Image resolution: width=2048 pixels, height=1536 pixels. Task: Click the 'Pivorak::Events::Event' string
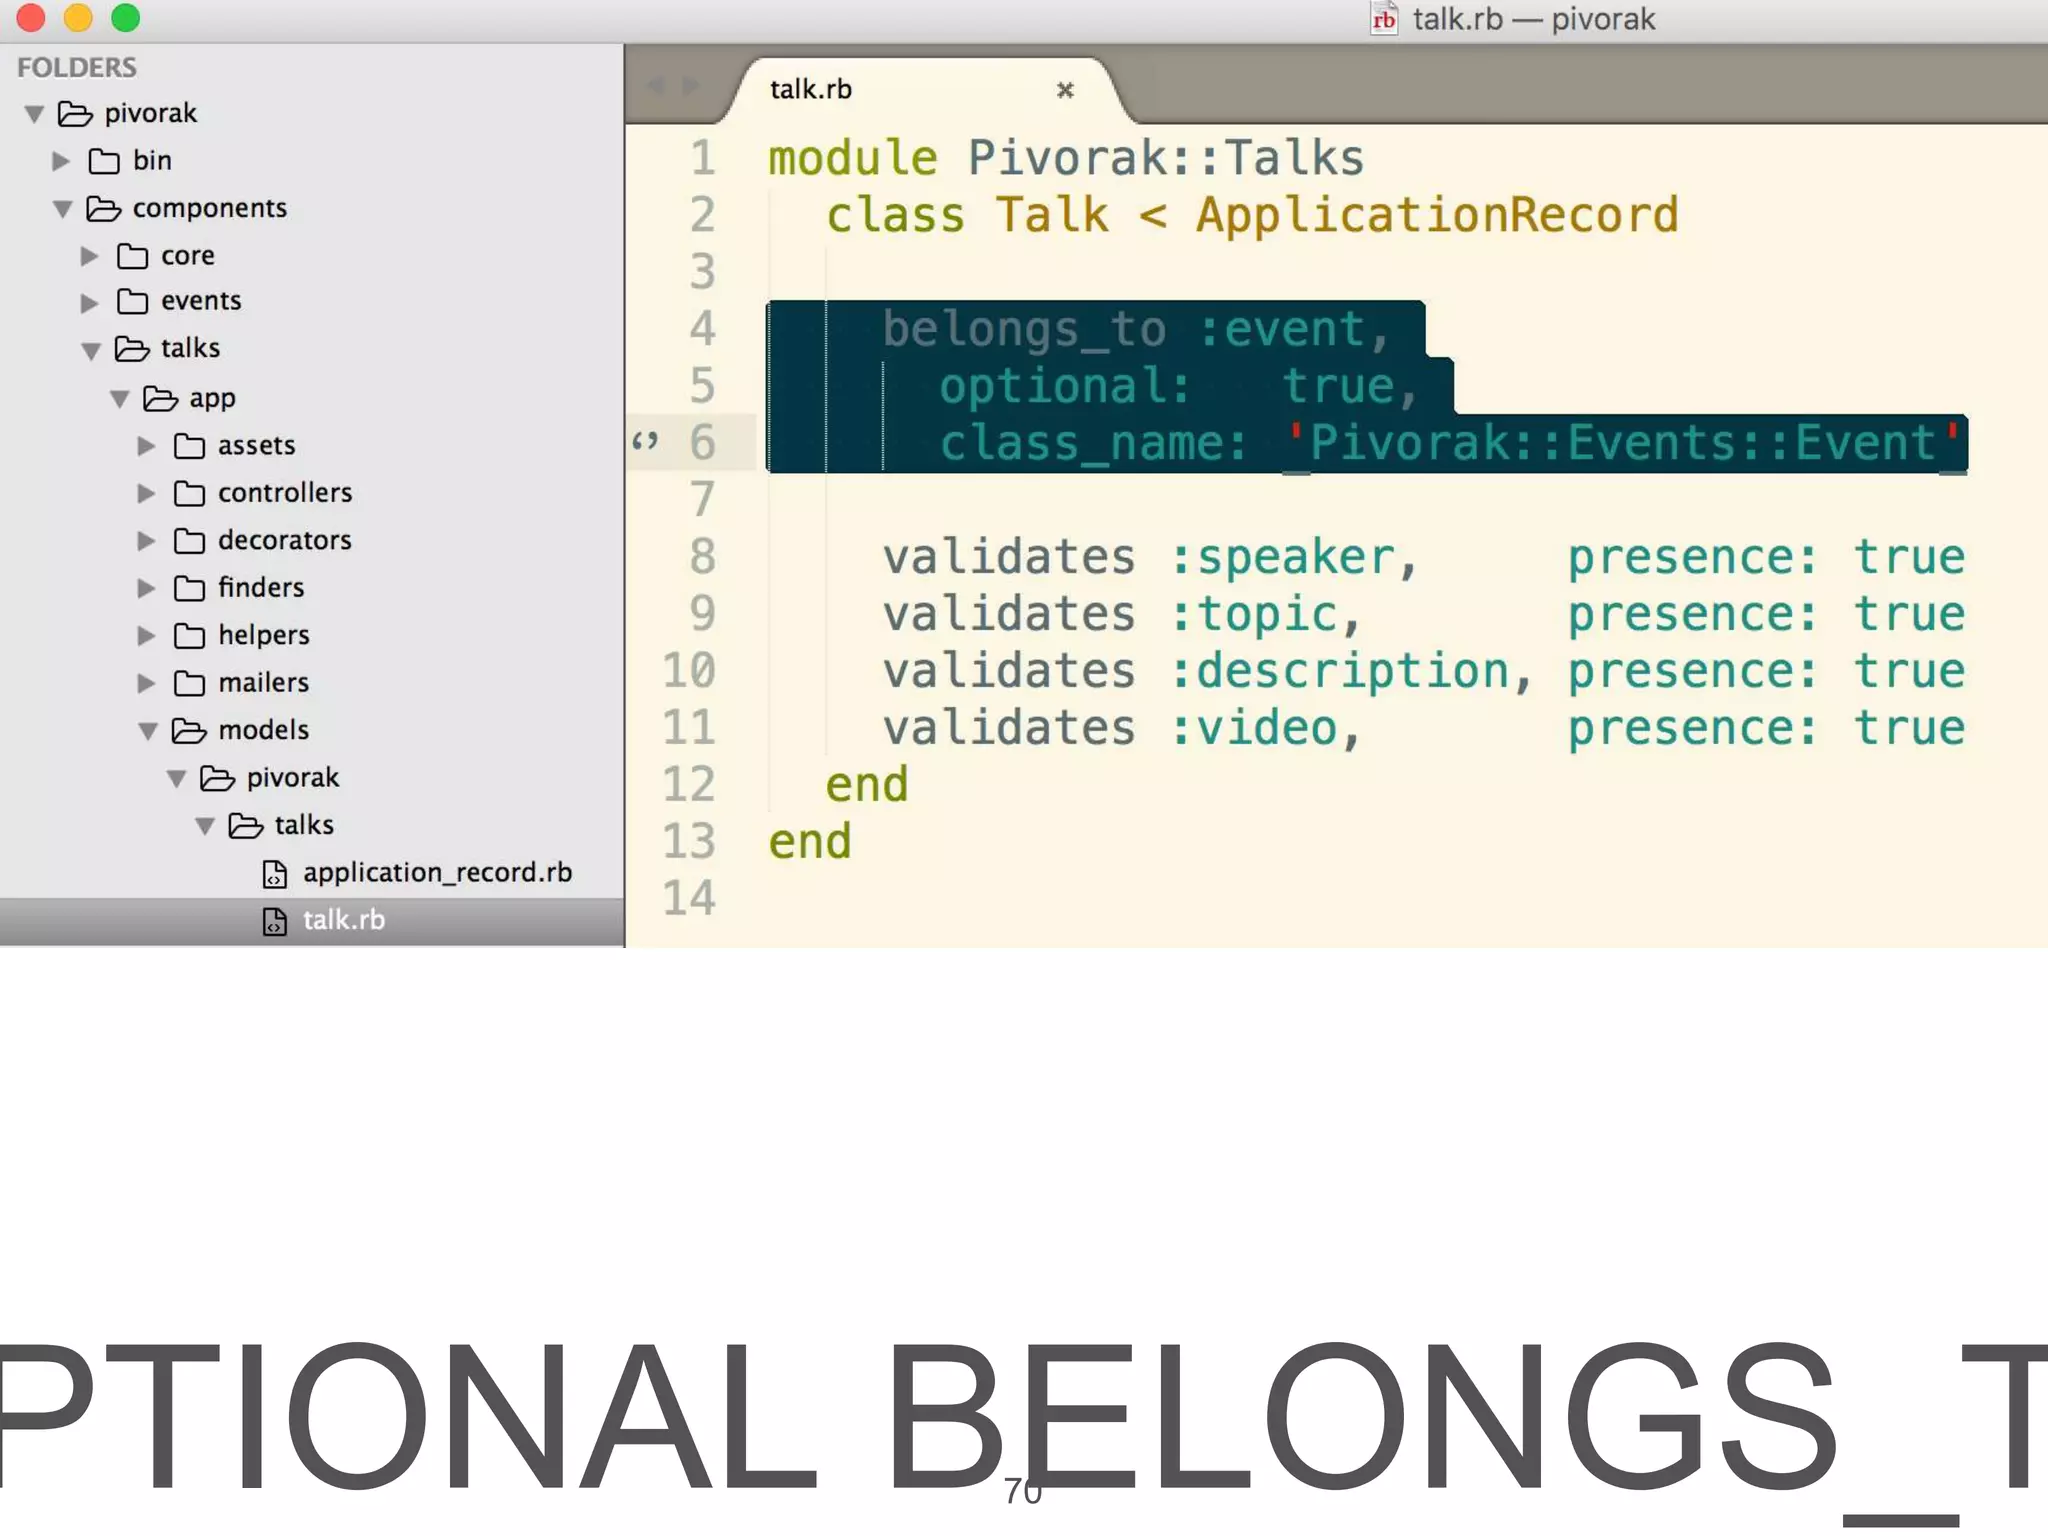point(1623,443)
